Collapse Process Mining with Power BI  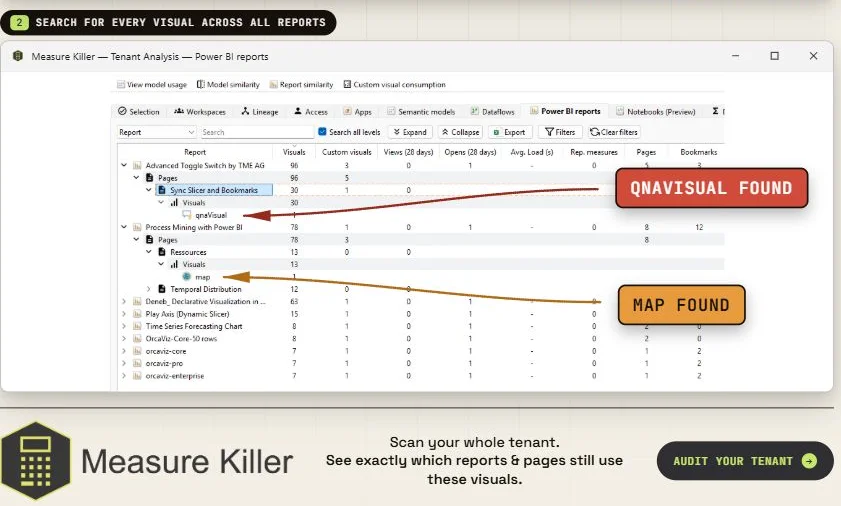click(124, 227)
